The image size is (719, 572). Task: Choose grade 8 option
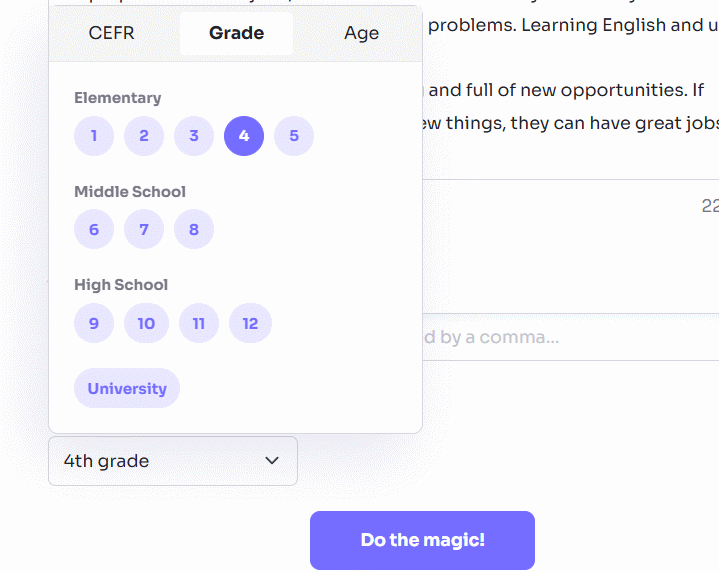pos(194,230)
